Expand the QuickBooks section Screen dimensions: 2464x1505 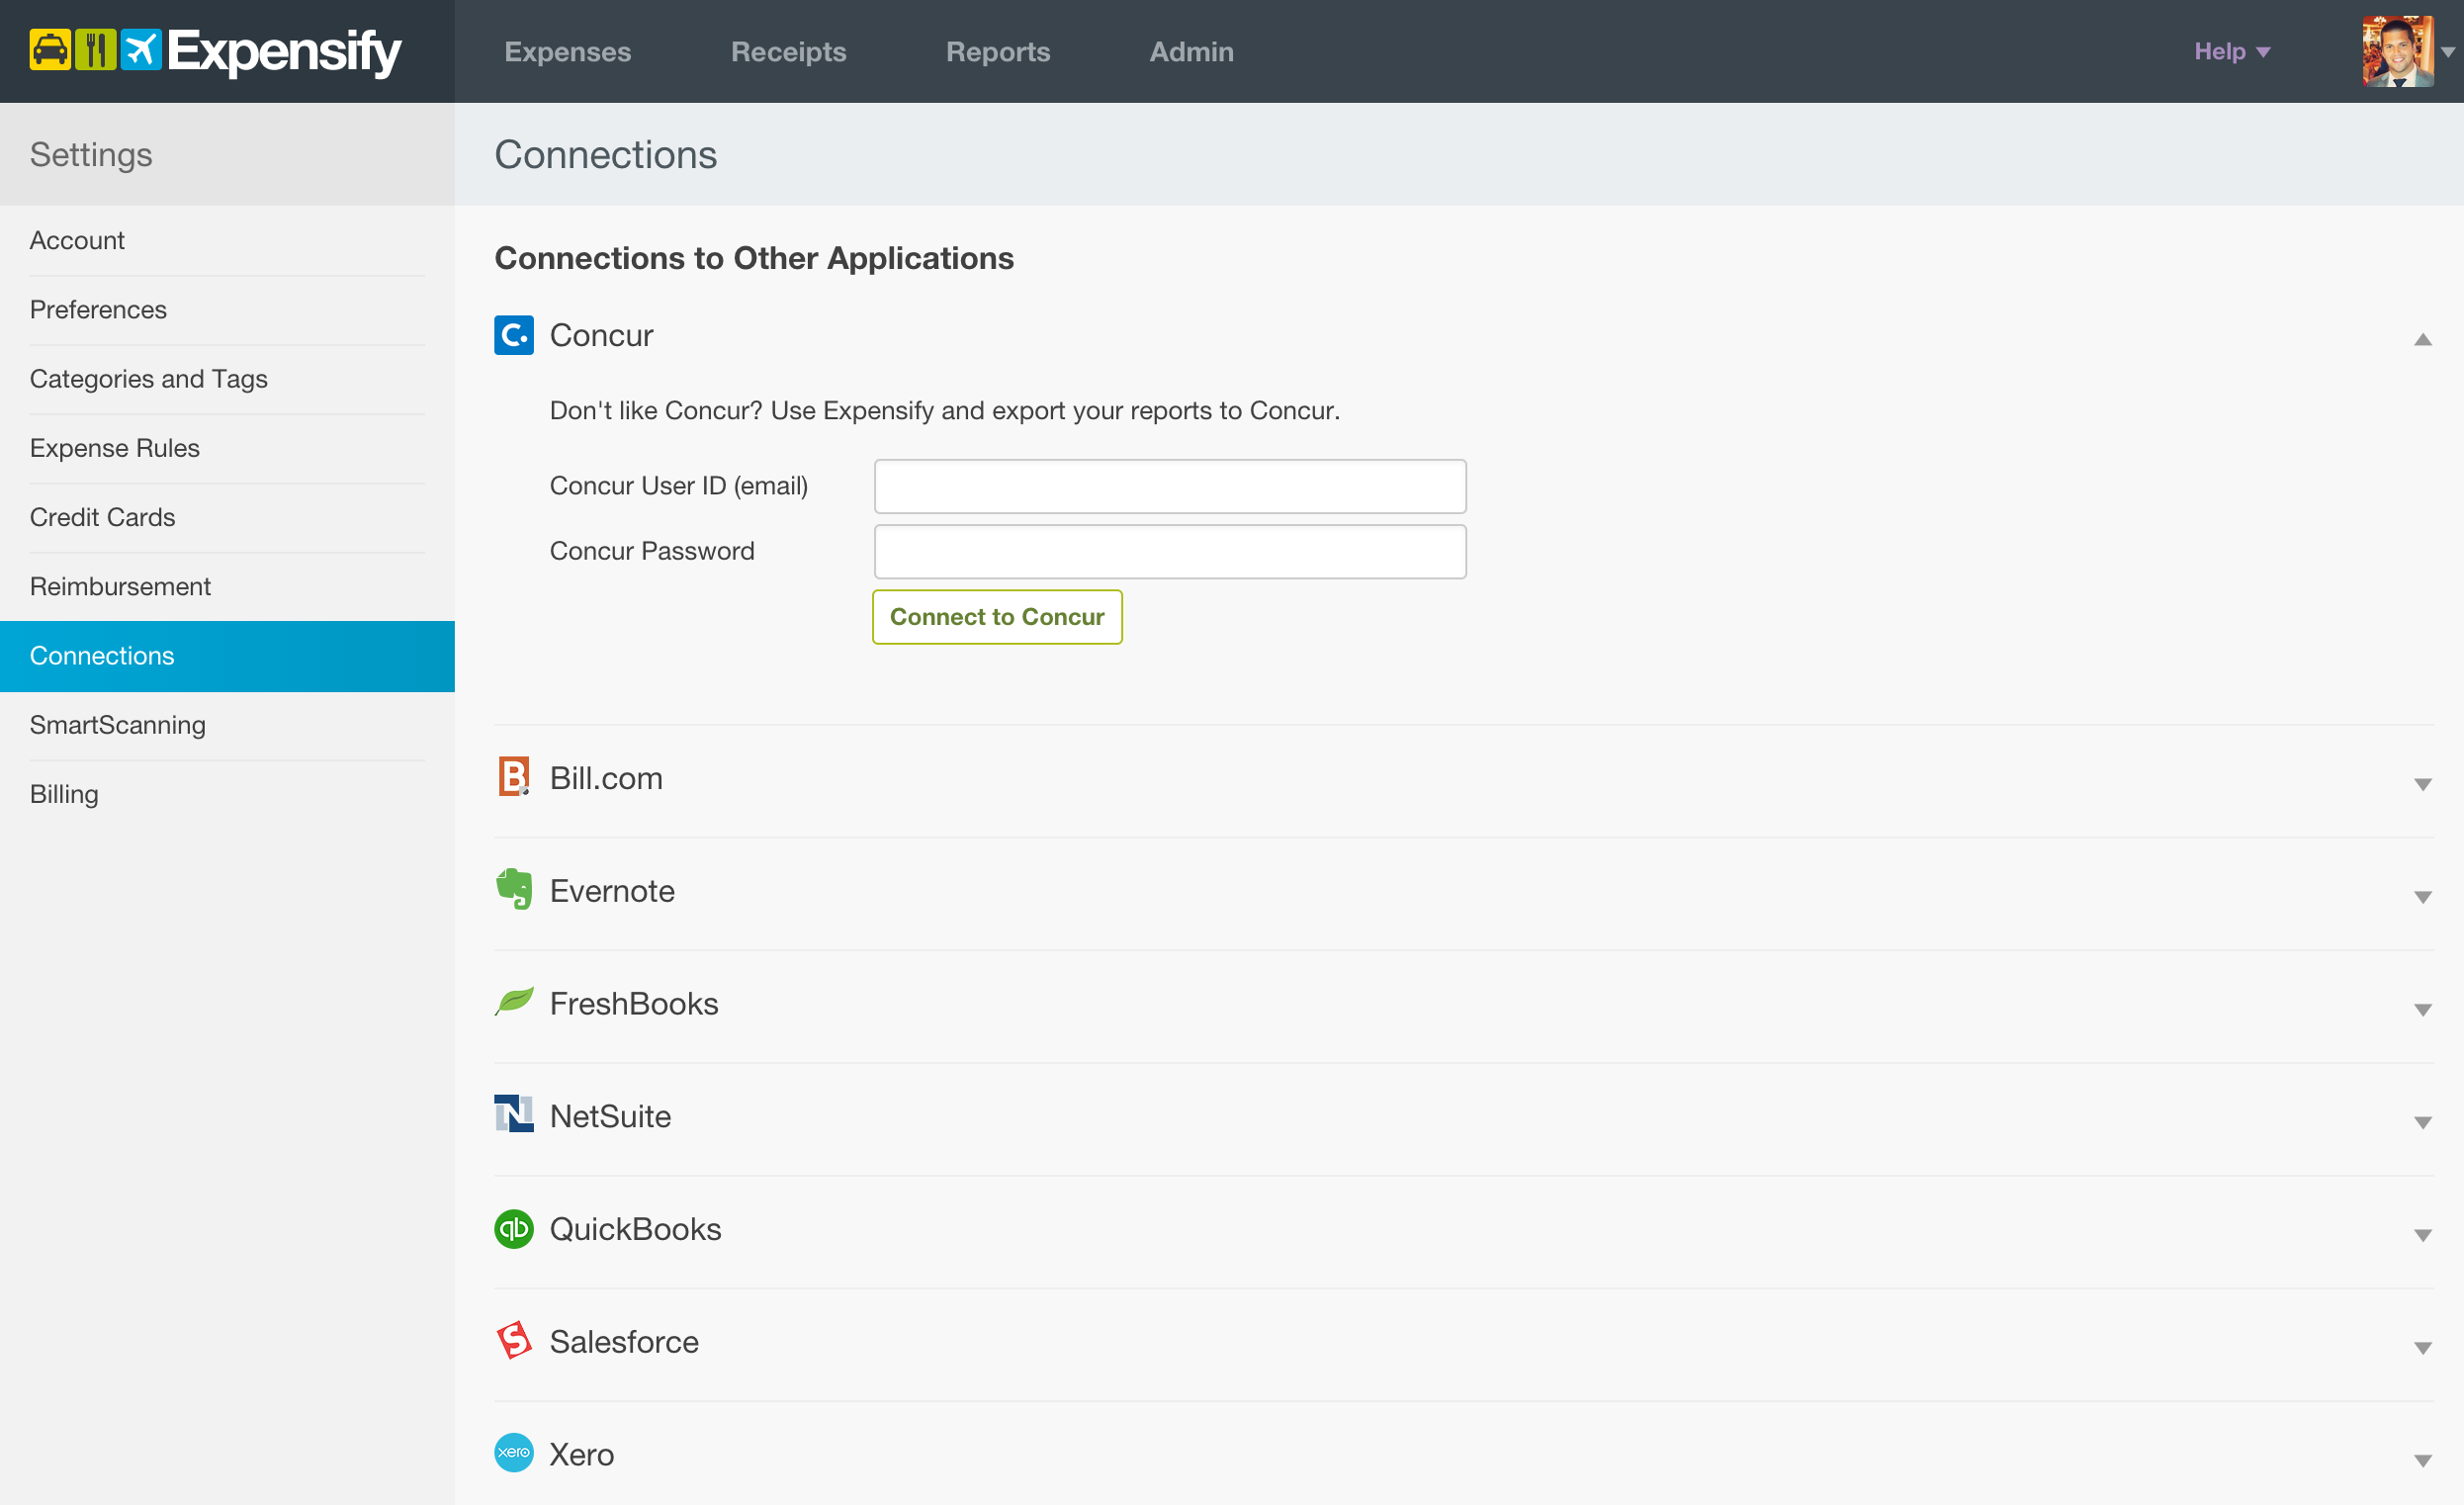click(2421, 1234)
